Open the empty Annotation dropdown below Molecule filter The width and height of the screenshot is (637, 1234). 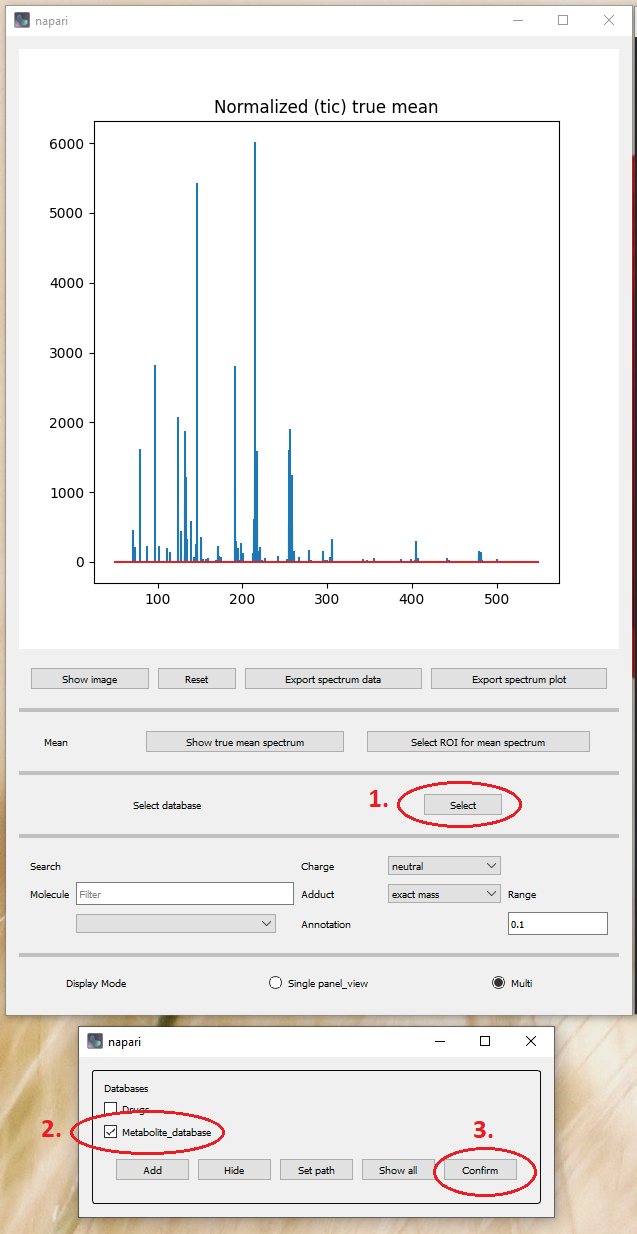point(176,924)
